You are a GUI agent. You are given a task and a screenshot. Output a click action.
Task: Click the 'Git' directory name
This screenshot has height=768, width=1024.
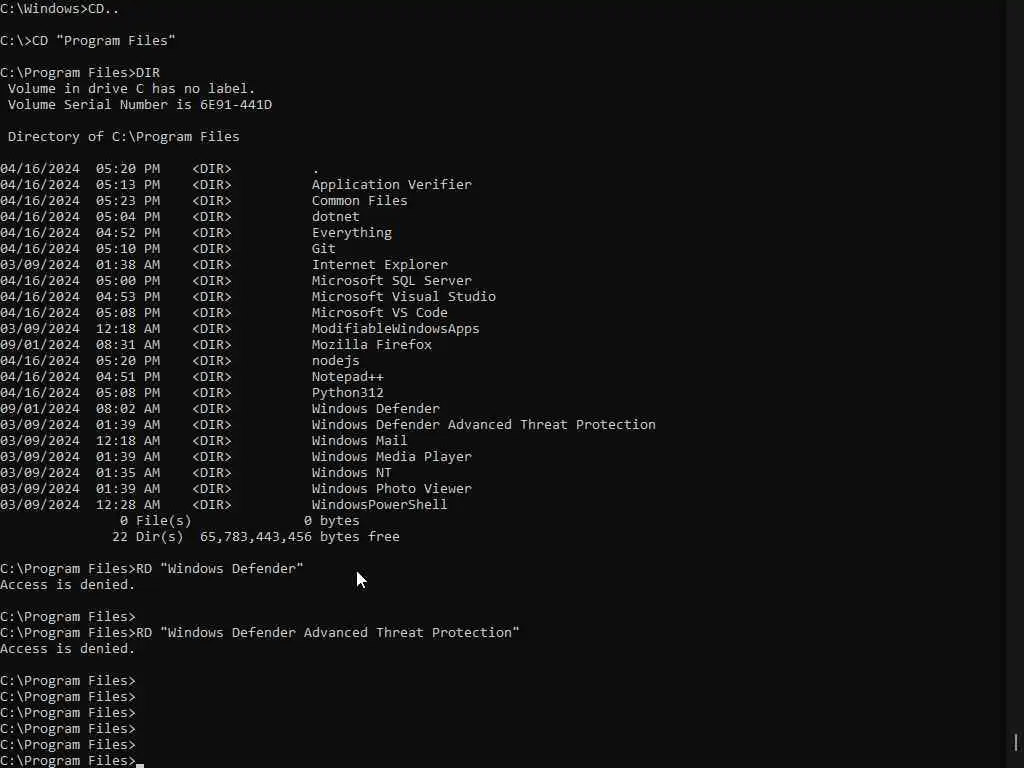323,249
